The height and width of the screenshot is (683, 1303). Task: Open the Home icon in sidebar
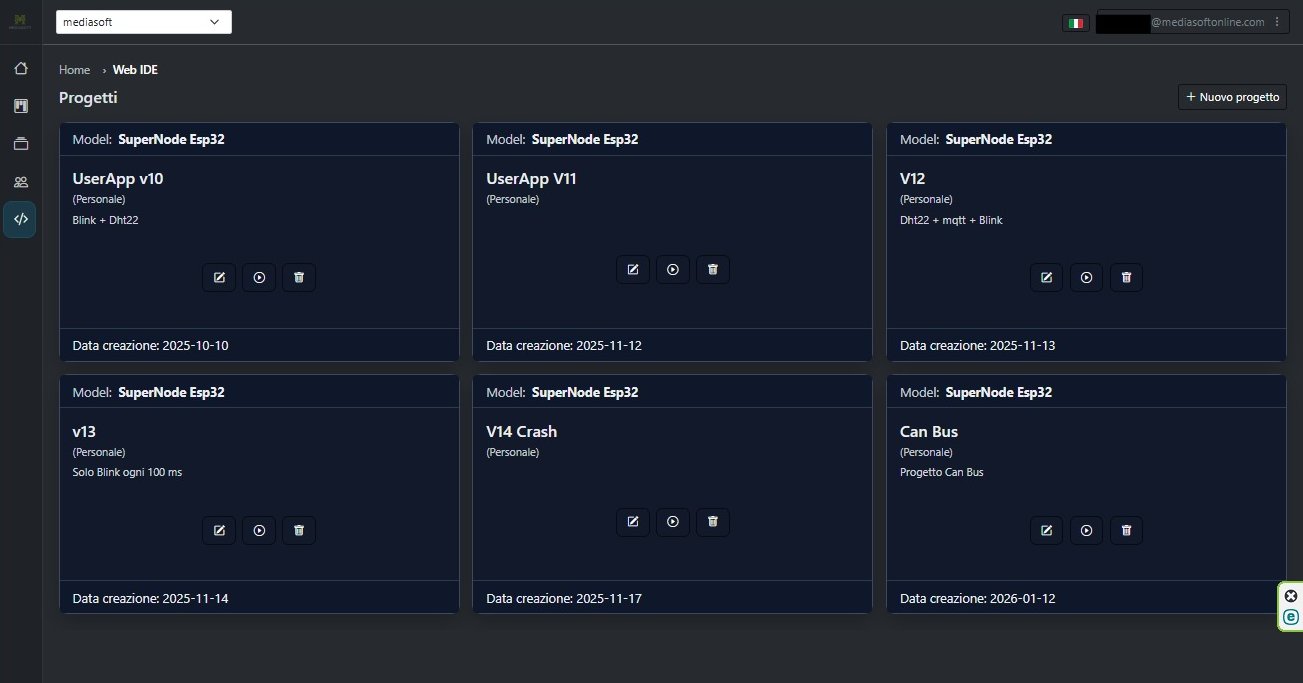click(20, 69)
